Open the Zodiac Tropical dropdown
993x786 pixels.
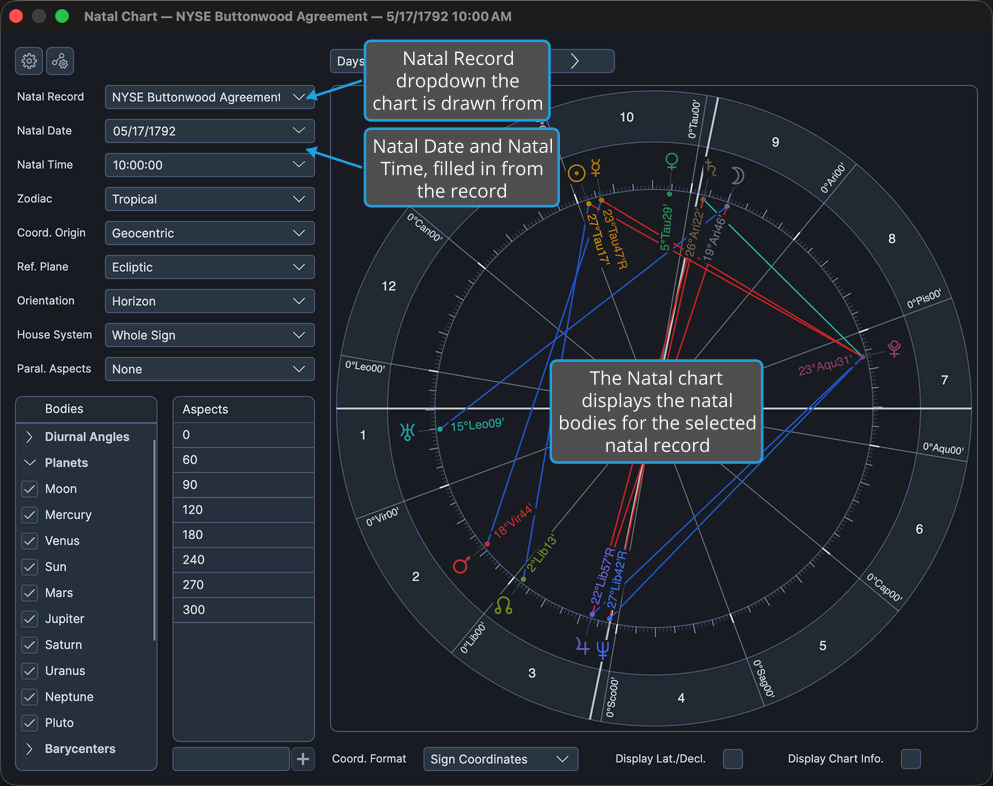[x=210, y=199]
